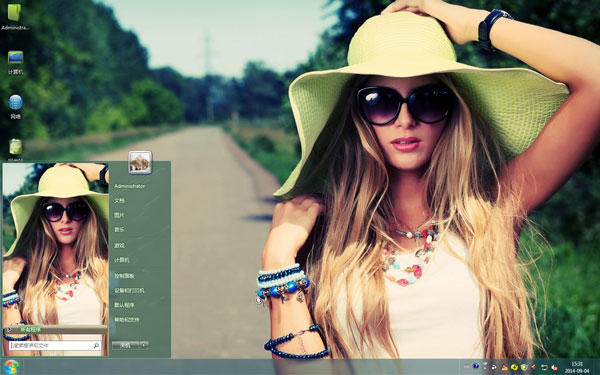Viewport: 600px width, 375px height.
Task: Open 控制面板 in Start menu
Action: pyautogui.click(x=124, y=276)
